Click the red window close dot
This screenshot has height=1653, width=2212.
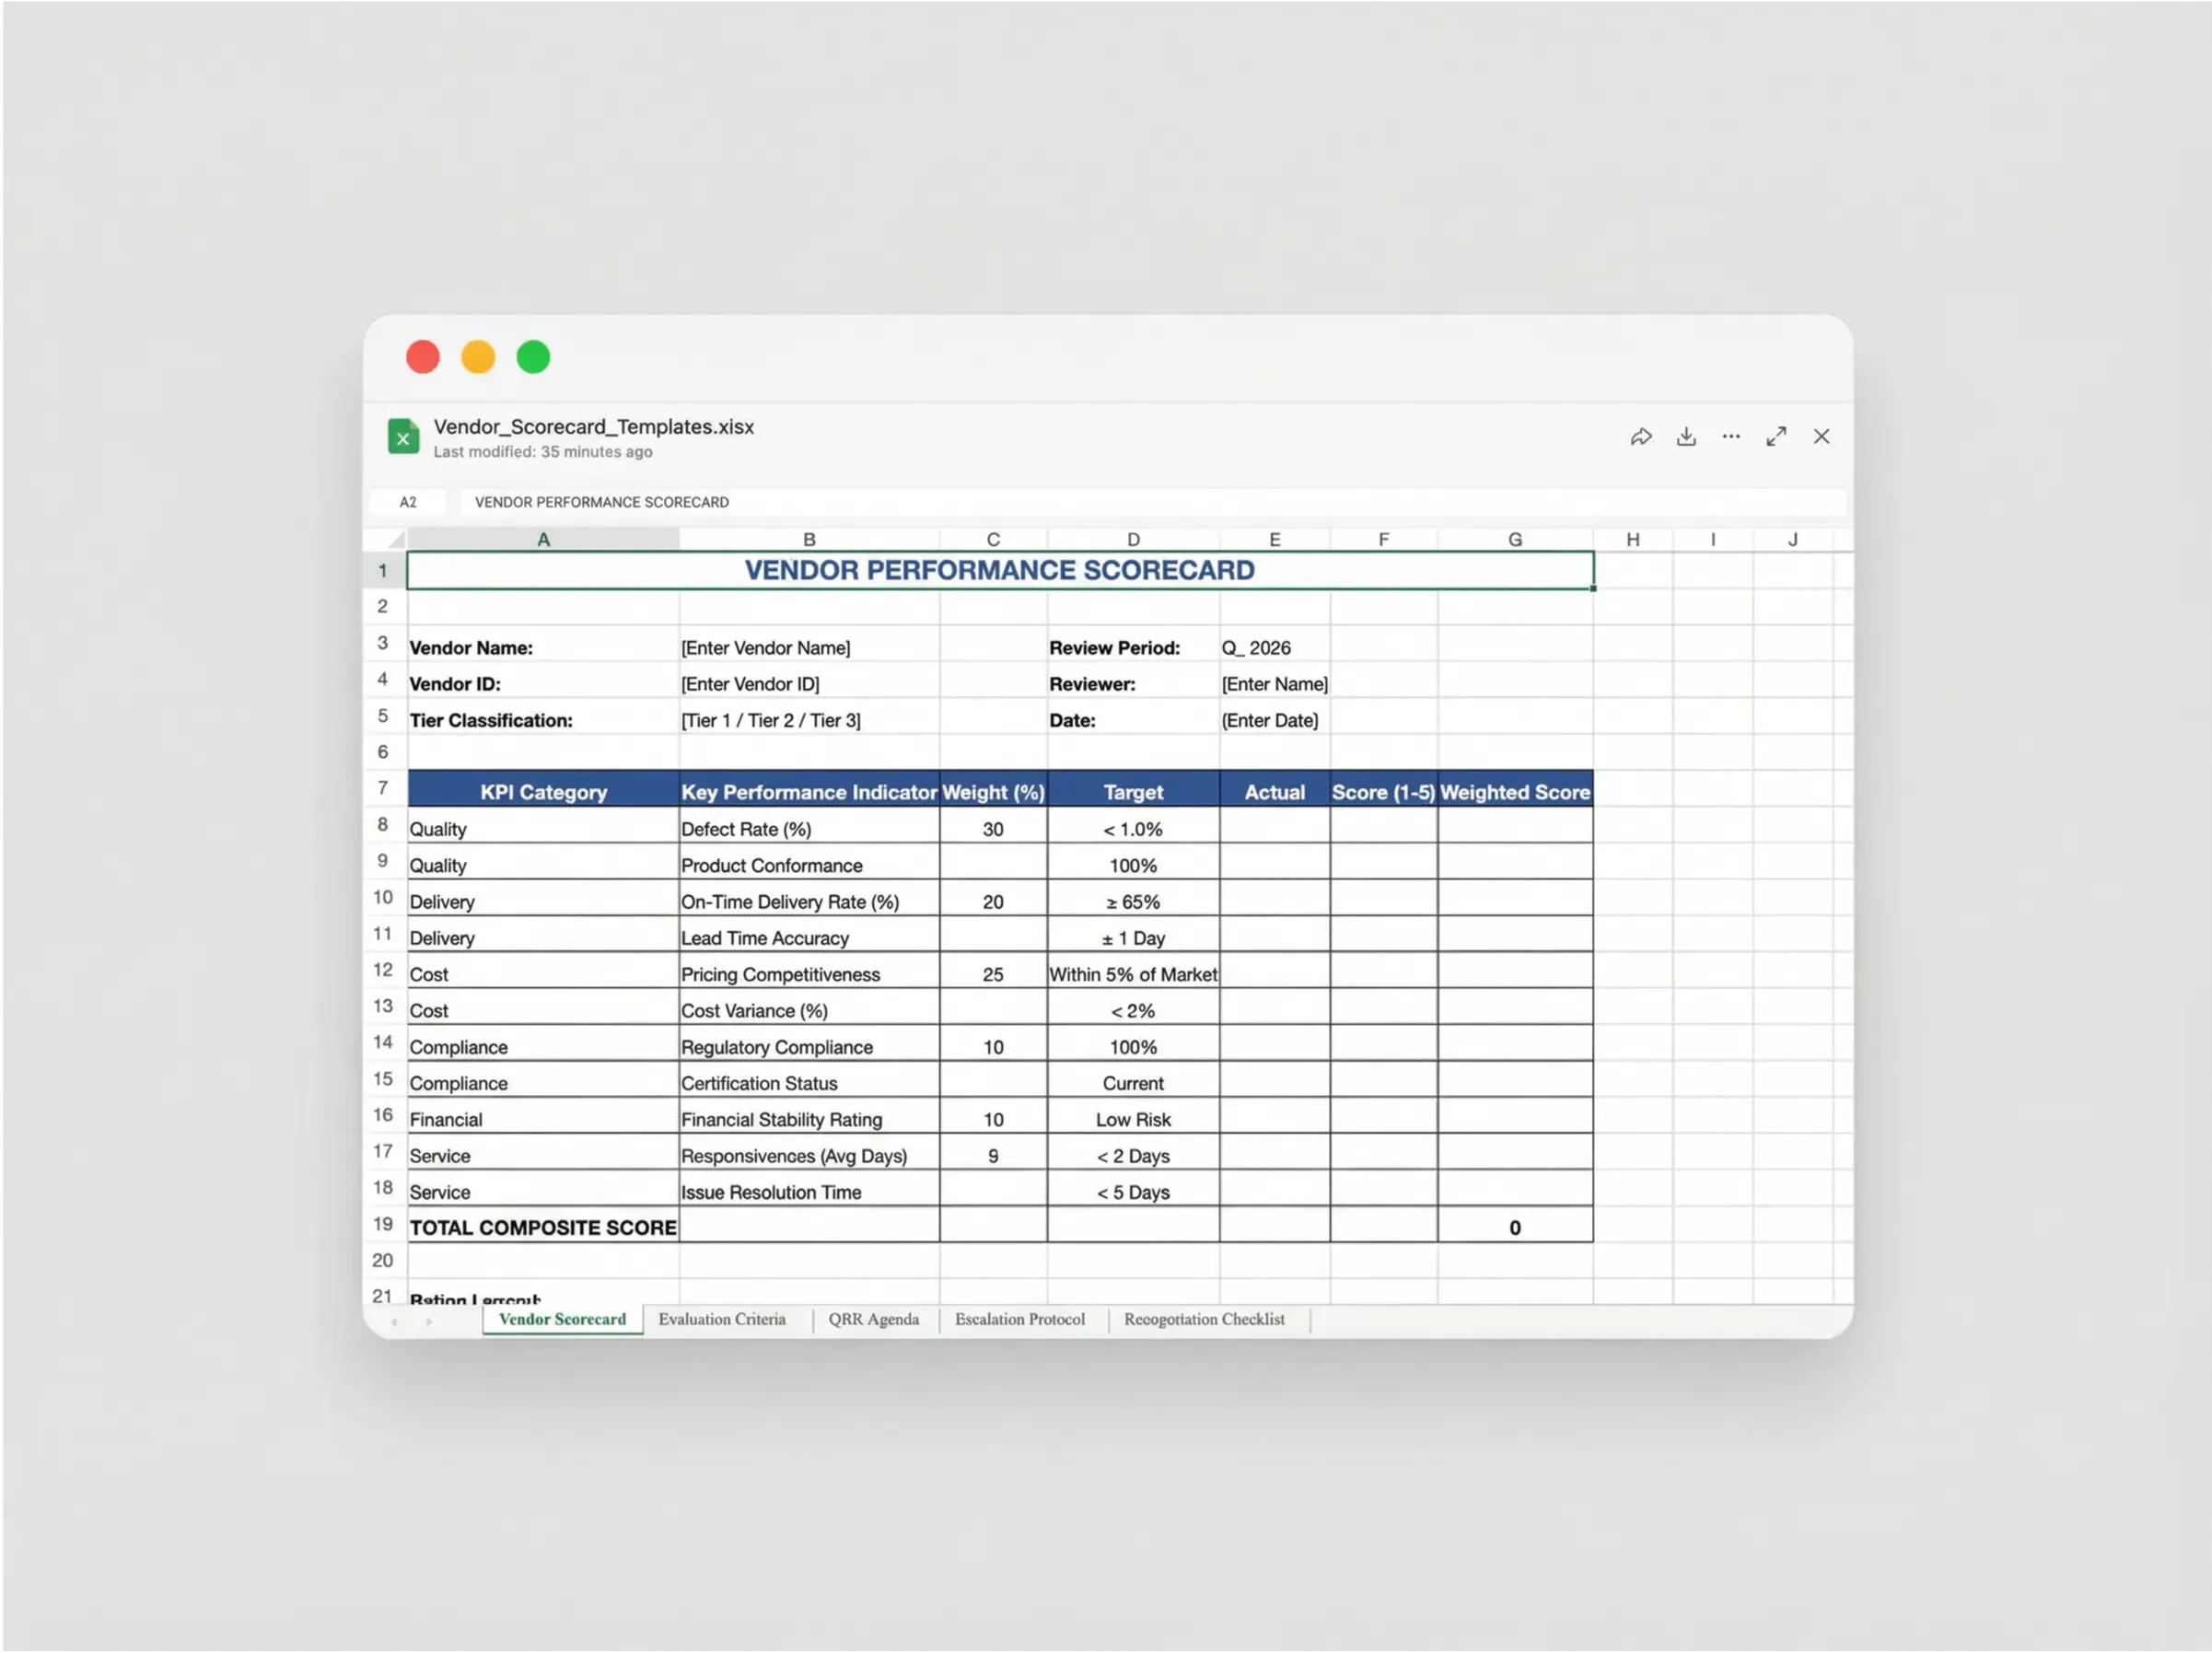pyautogui.click(x=423, y=357)
